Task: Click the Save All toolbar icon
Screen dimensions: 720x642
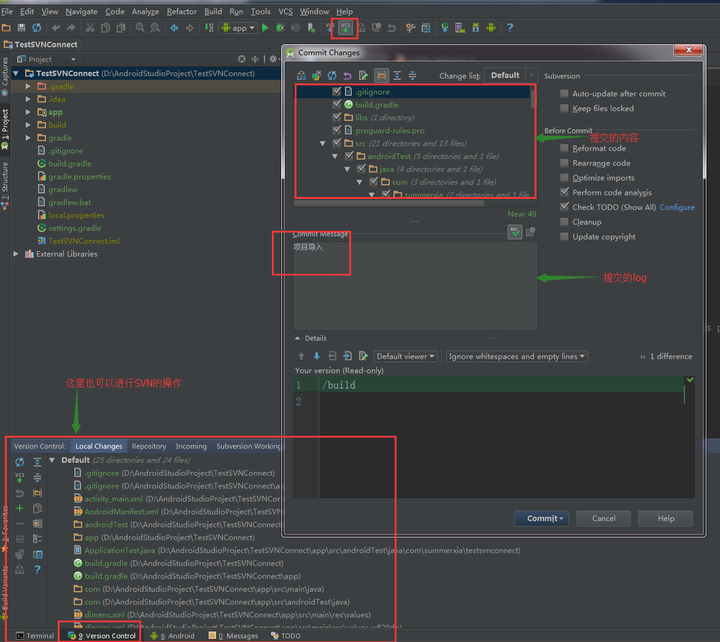Action: [21, 28]
